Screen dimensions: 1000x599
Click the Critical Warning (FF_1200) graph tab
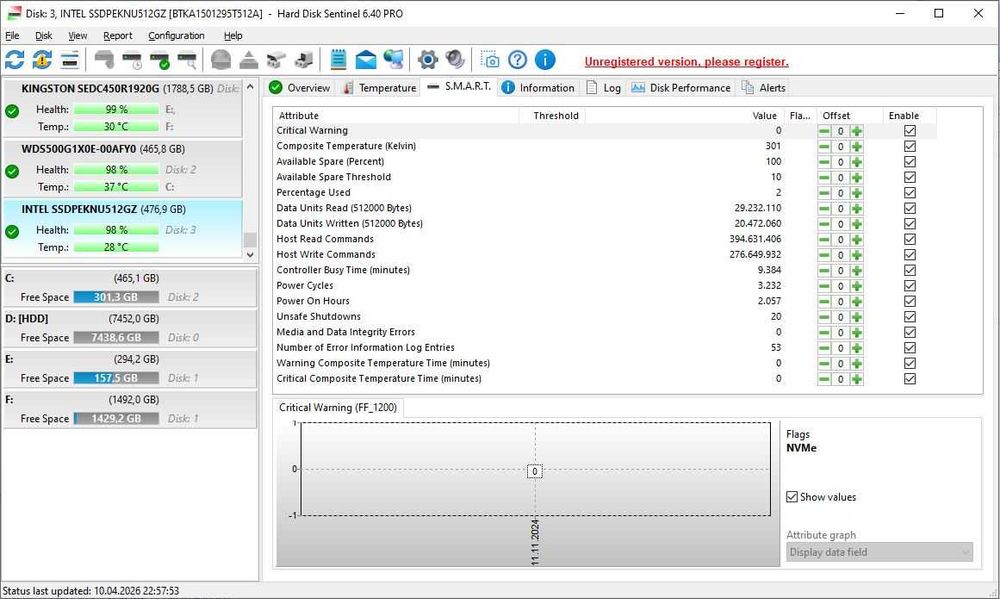(x=338, y=408)
